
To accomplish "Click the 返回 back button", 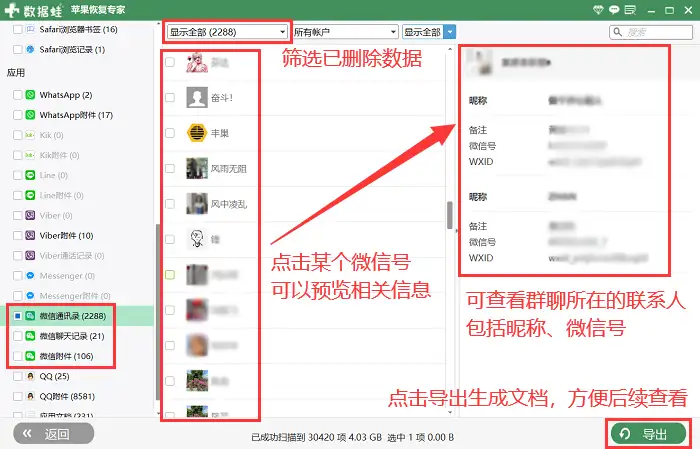I will [x=54, y=433].
